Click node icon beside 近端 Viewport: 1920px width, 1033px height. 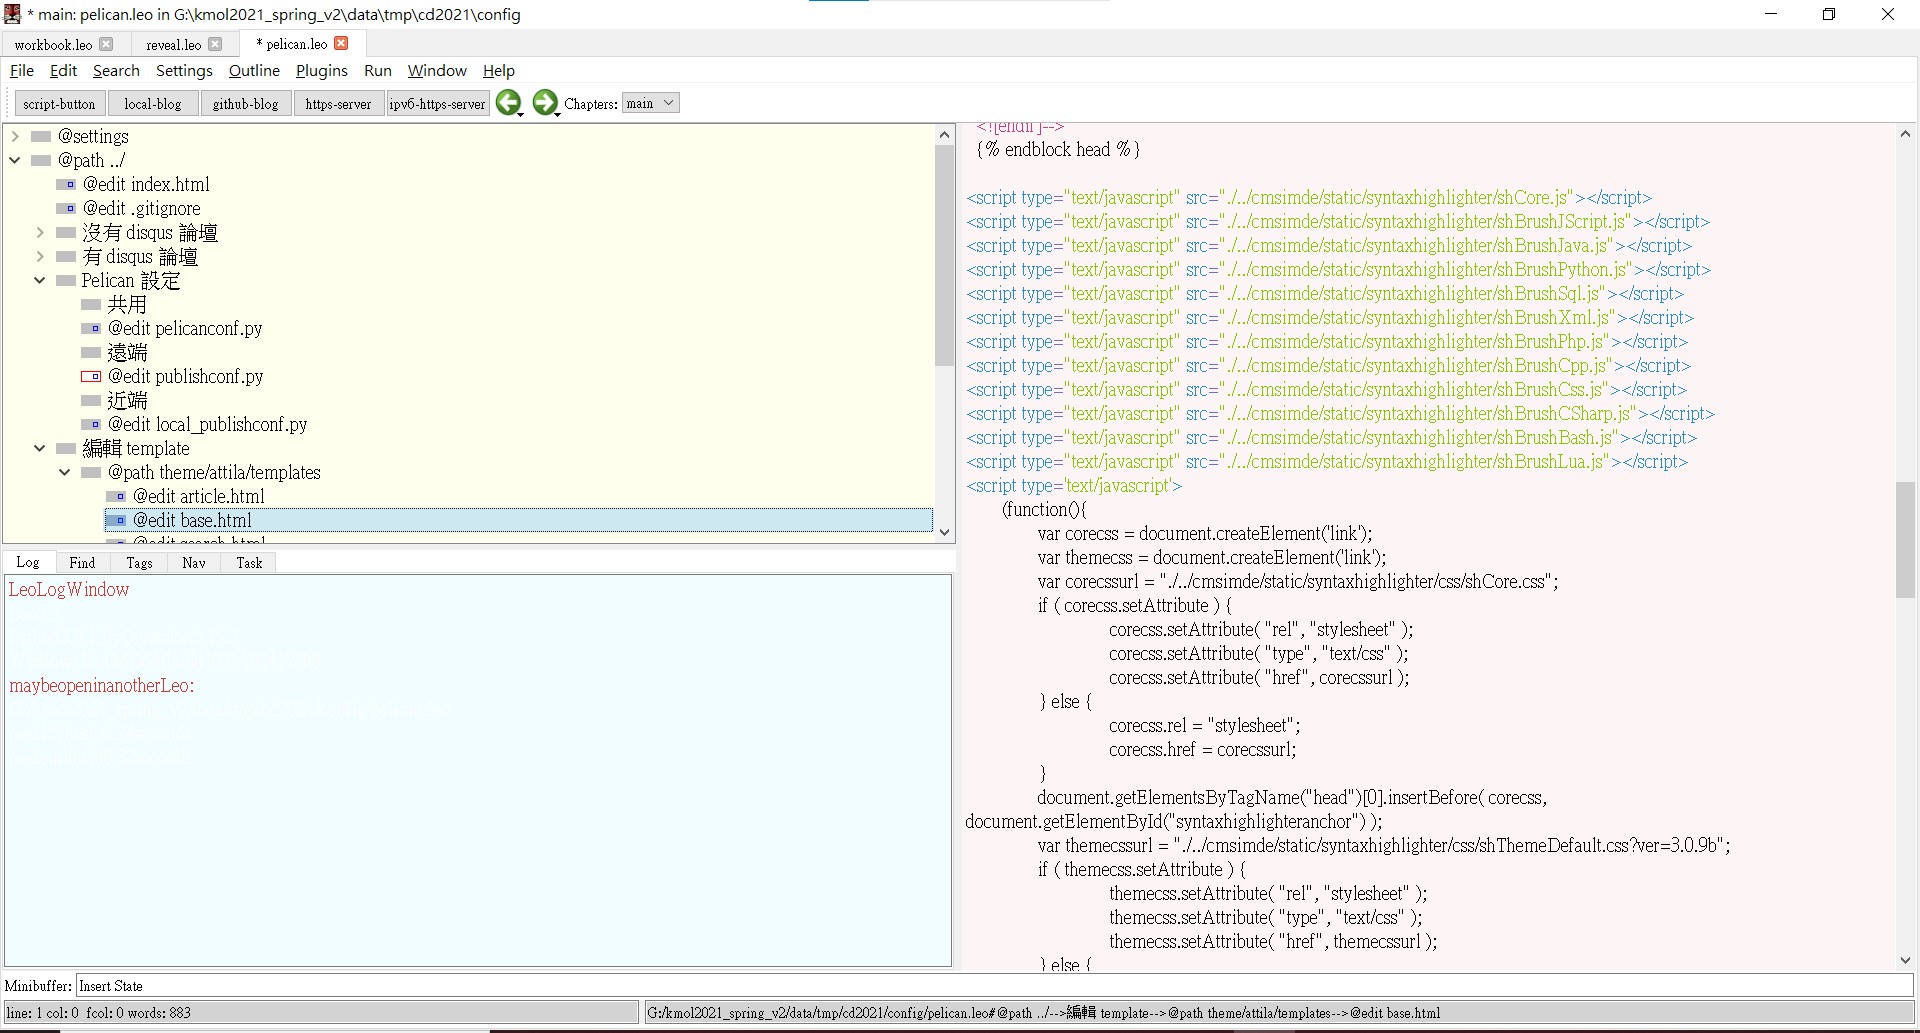[91, 400]
